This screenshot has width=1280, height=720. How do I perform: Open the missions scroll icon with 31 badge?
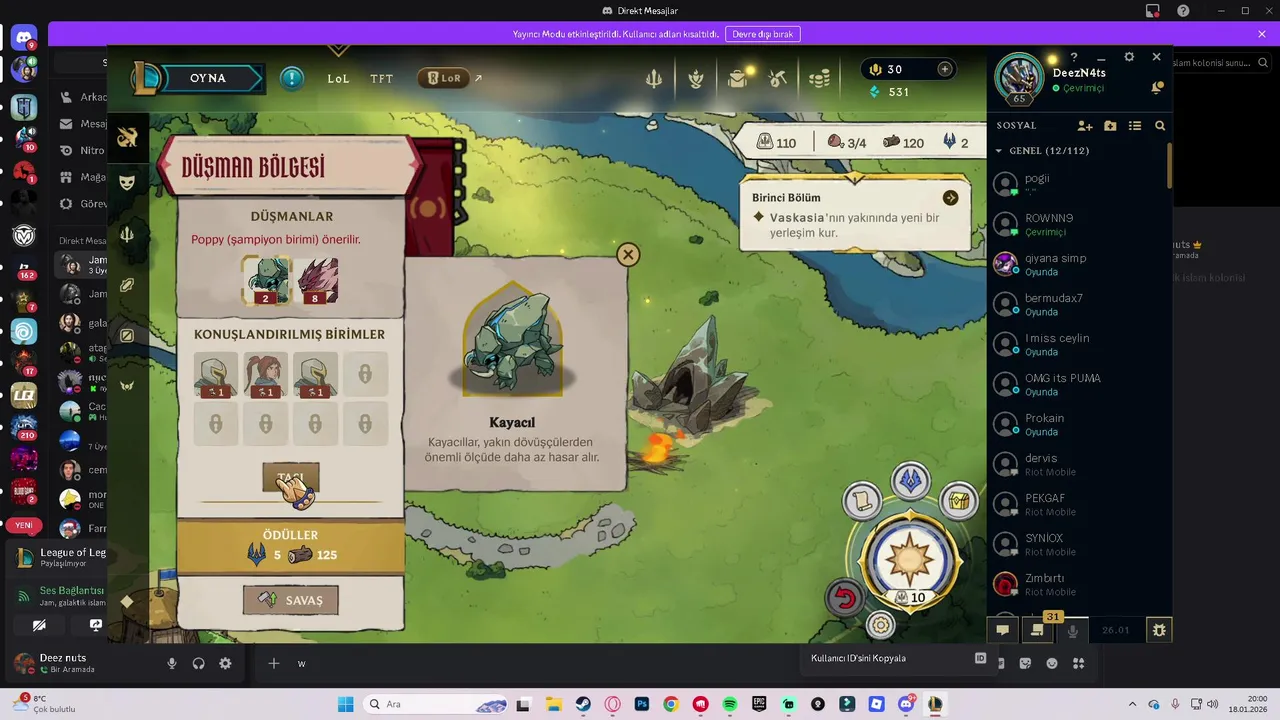click(1037, 630)
